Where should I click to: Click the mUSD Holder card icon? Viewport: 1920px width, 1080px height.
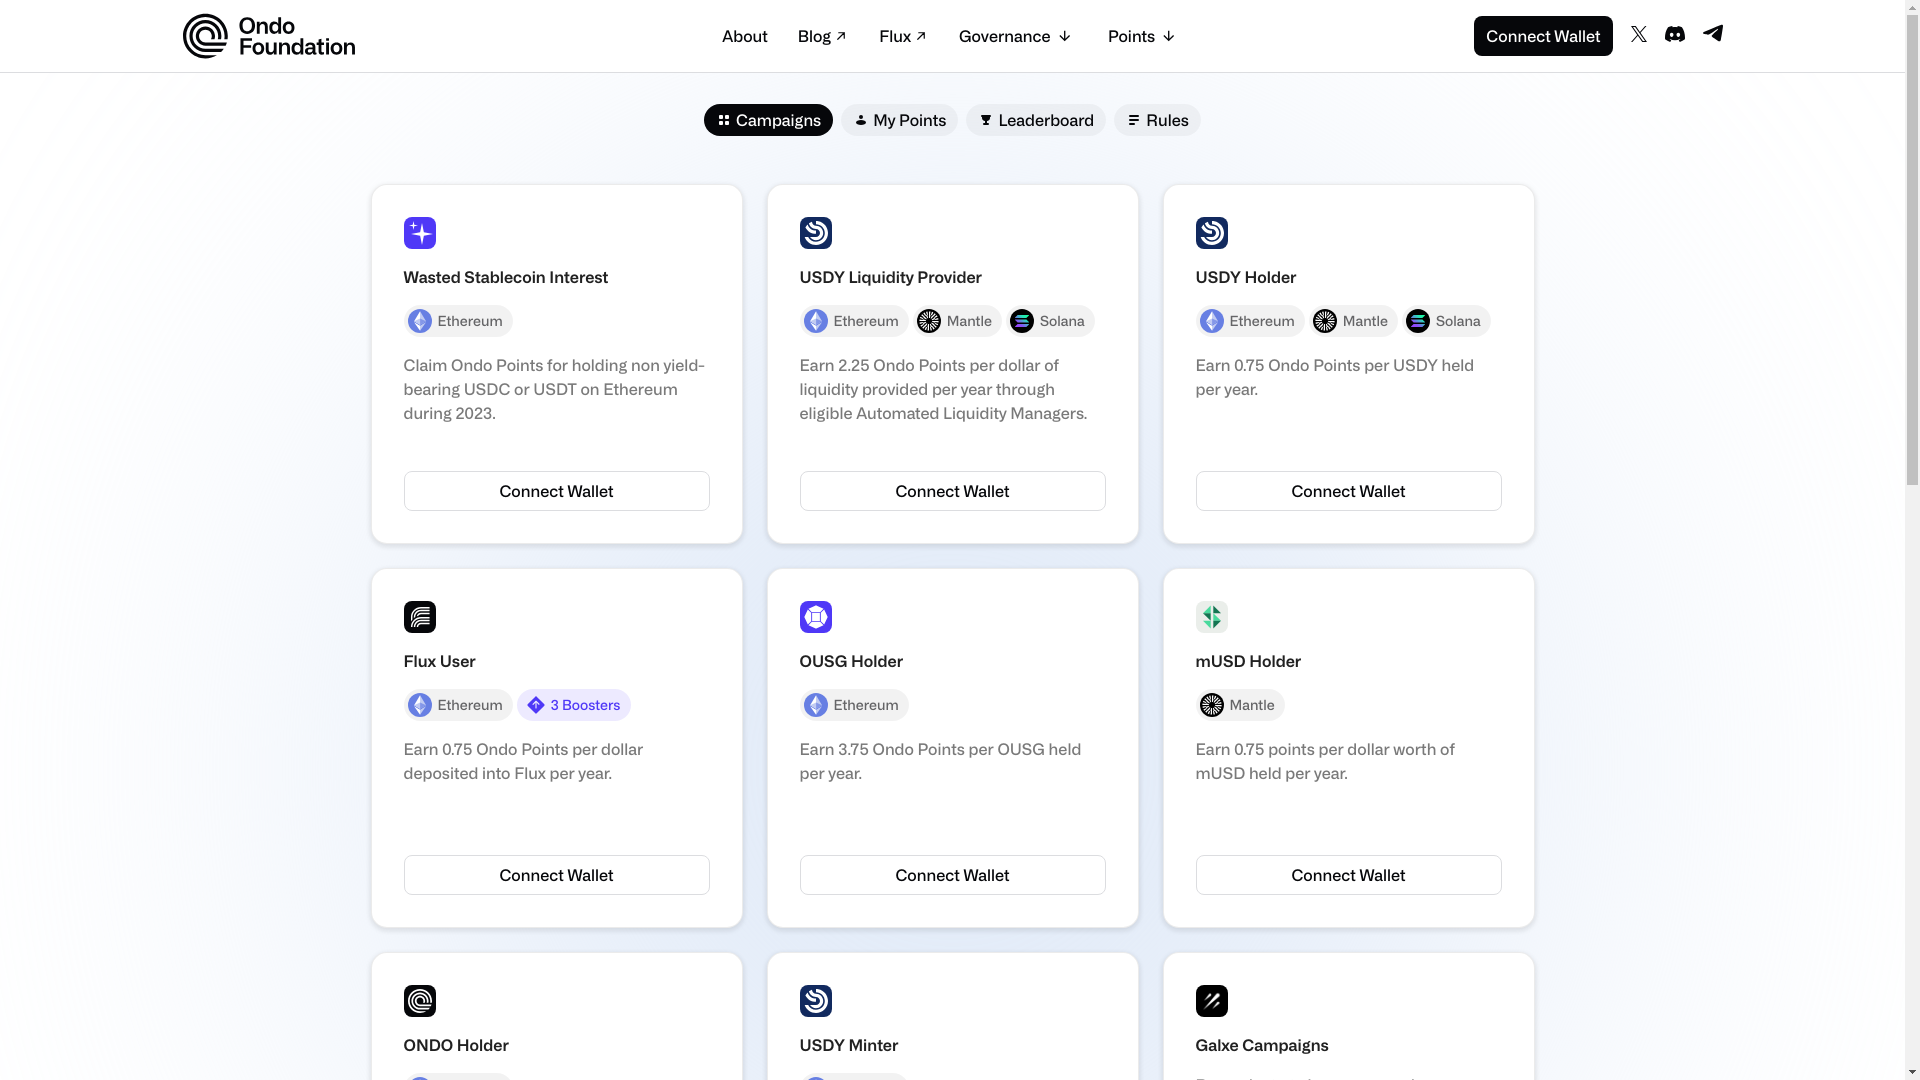1212,617
